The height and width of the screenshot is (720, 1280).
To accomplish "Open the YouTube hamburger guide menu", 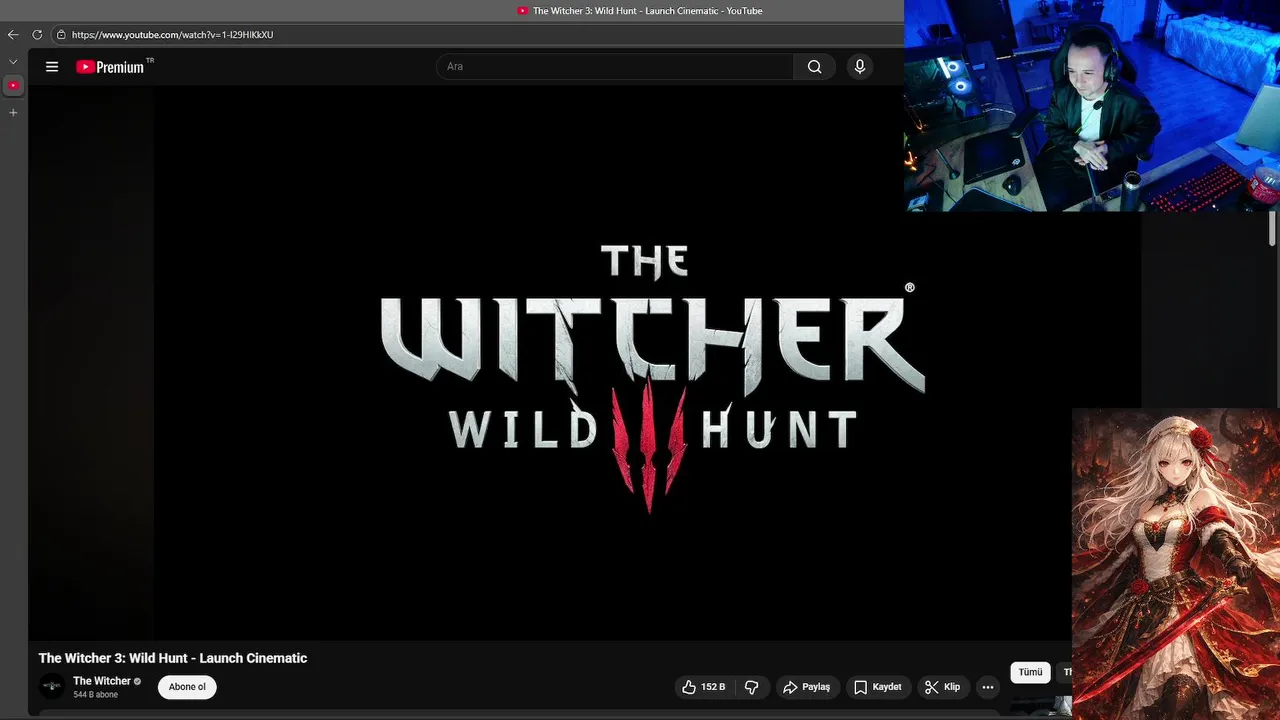I will pyautogui.click(x=52, y=67).
